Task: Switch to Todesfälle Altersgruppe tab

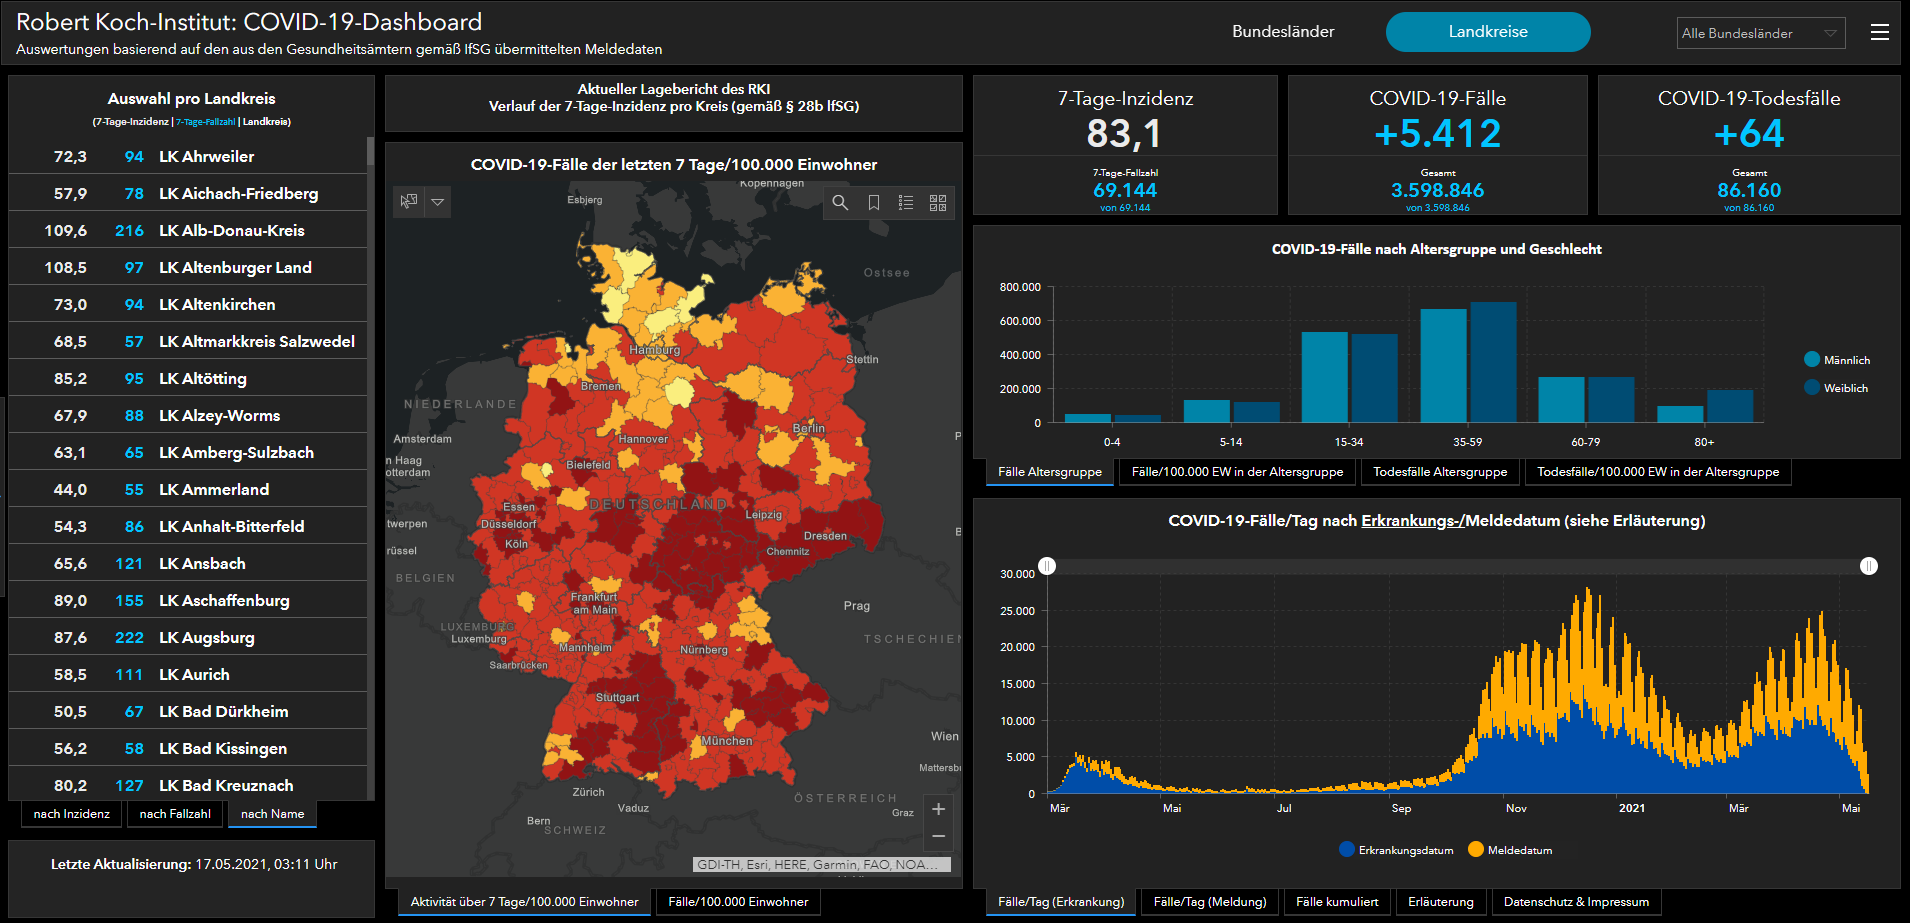Action: [x=1439, y=472]
